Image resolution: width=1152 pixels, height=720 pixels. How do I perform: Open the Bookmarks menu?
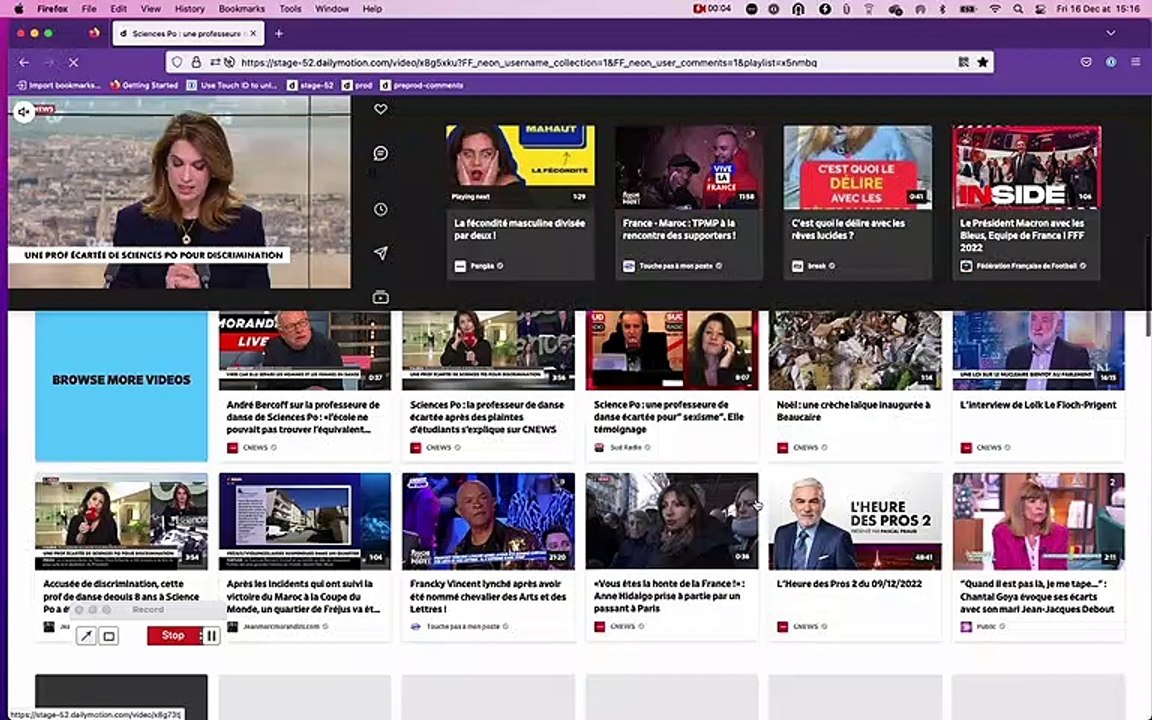[x=242, y=9]
